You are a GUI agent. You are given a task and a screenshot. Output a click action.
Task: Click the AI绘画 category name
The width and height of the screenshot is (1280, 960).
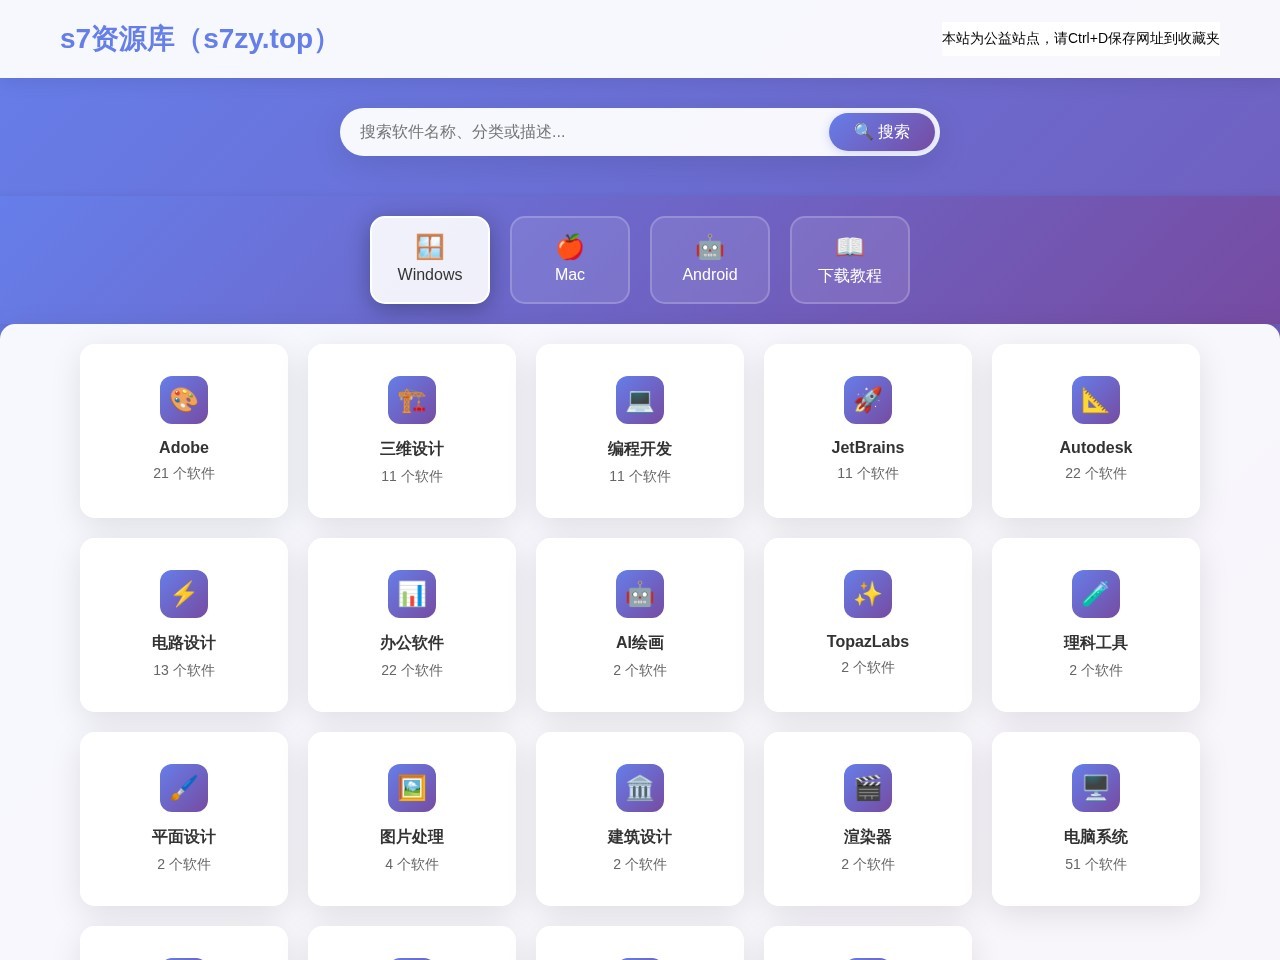click(x=640, y=643)
